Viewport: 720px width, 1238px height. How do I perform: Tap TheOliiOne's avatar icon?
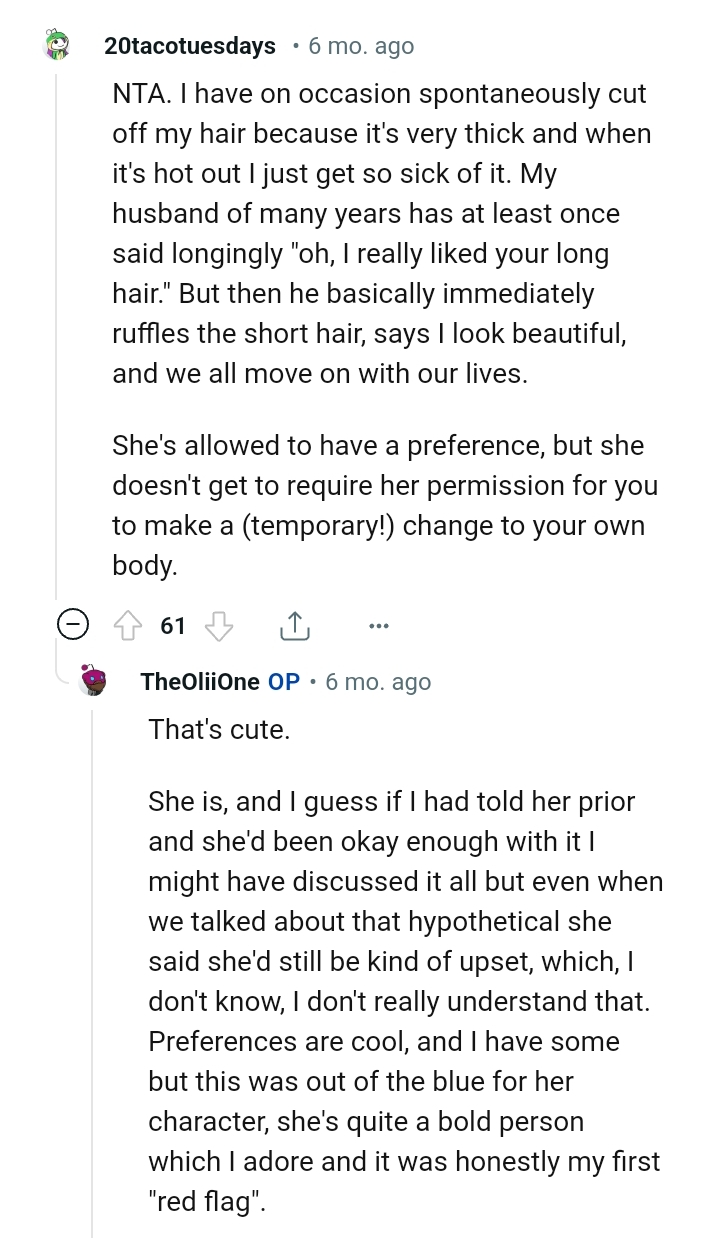(x=94, y=681)
